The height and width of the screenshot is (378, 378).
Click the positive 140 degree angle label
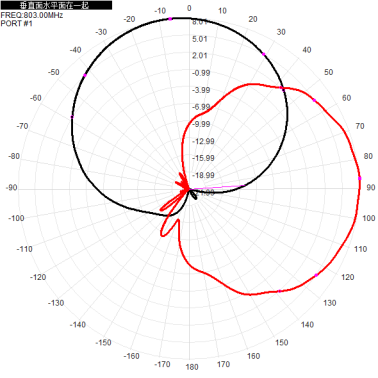pyautogui.click(x=307, y=325)
